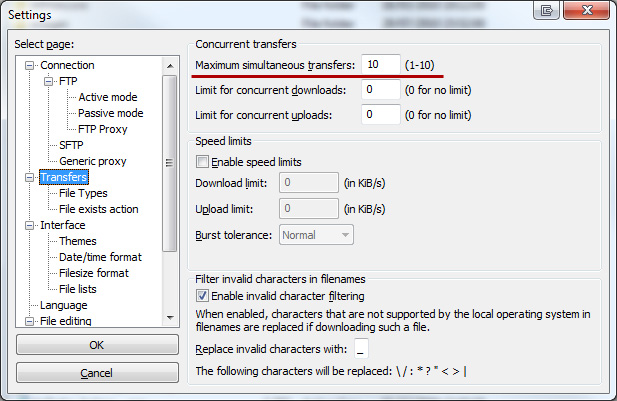This screenshot has width=617, height=401.
Task: Open the Themes page
Action: (78, 241)
